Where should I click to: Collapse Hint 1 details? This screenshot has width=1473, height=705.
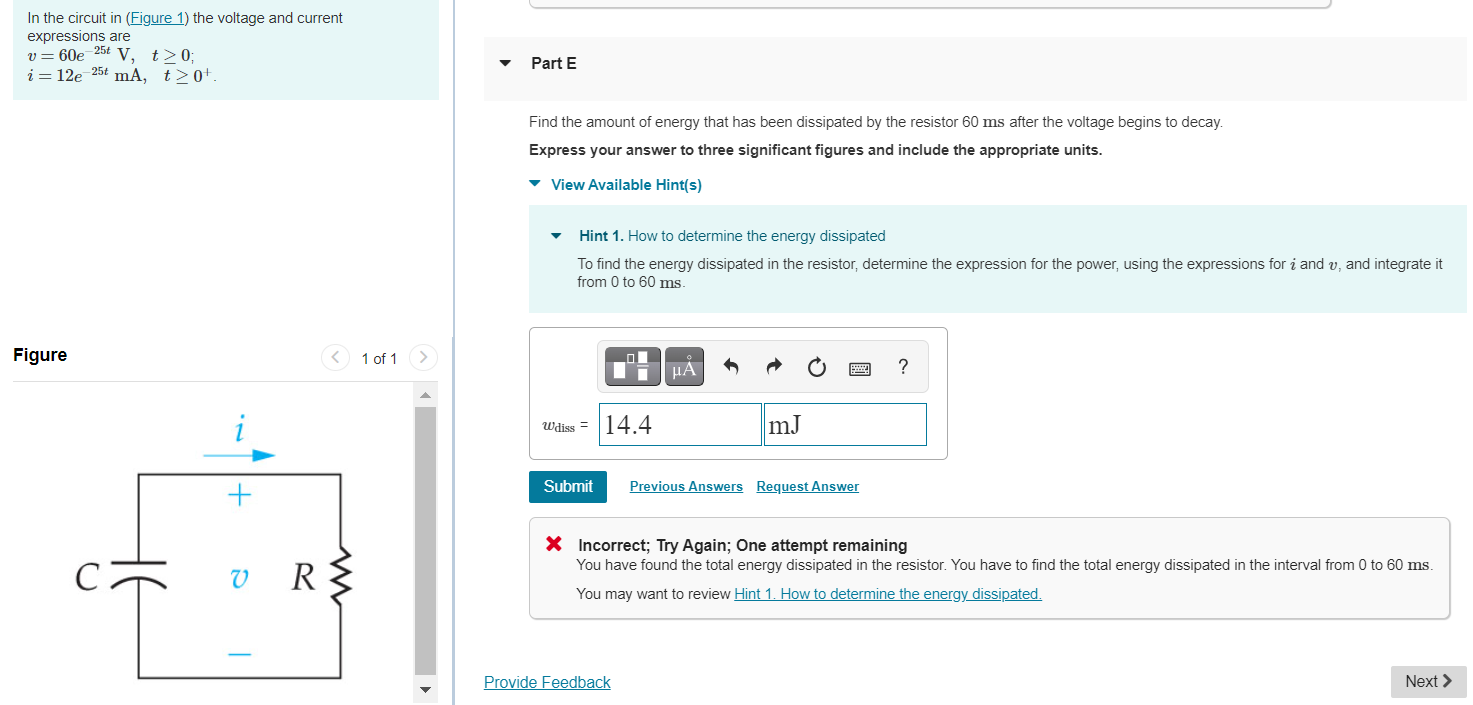[556, 237]
